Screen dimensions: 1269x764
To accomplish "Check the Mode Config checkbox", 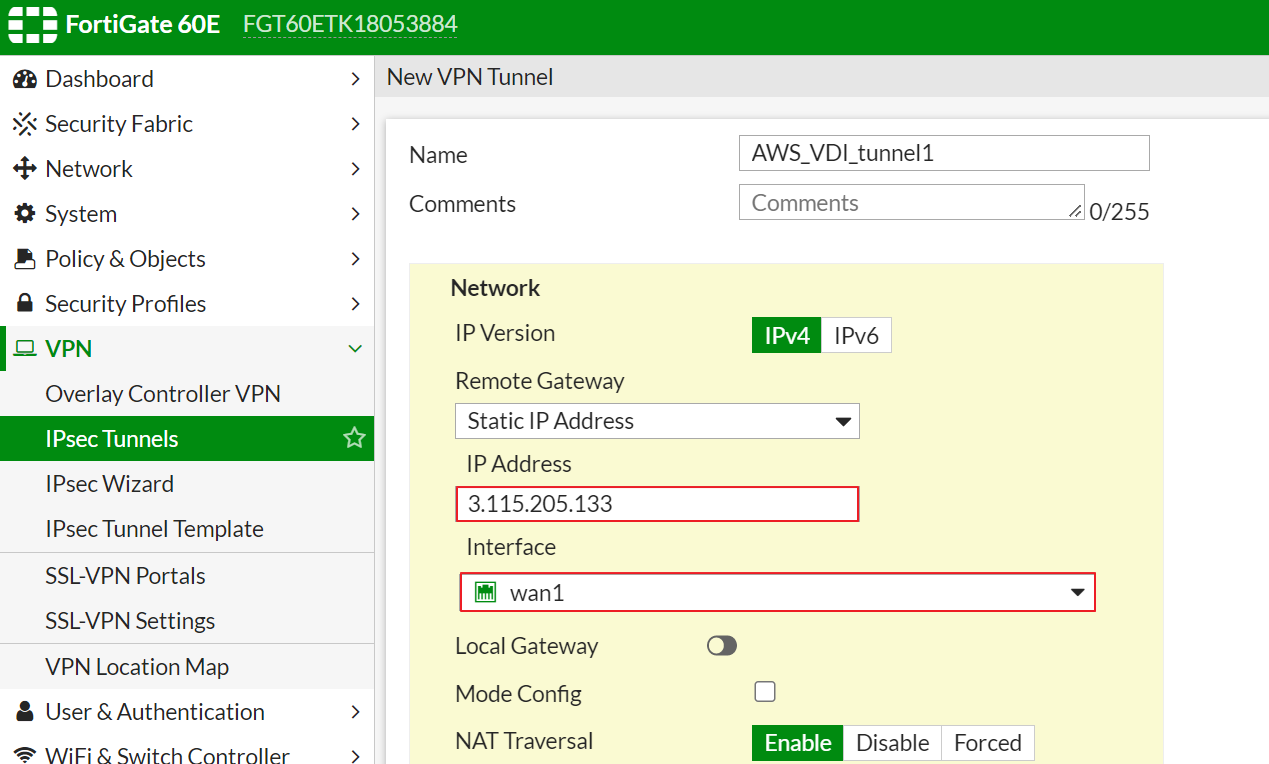I will (x=765, y=692).
